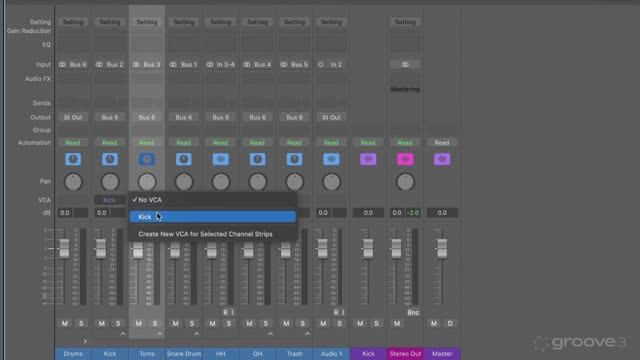The width and height of the screenshot is (640, 360).
Task: Click the Trash channel strip icon
Action: coord(294,159)
